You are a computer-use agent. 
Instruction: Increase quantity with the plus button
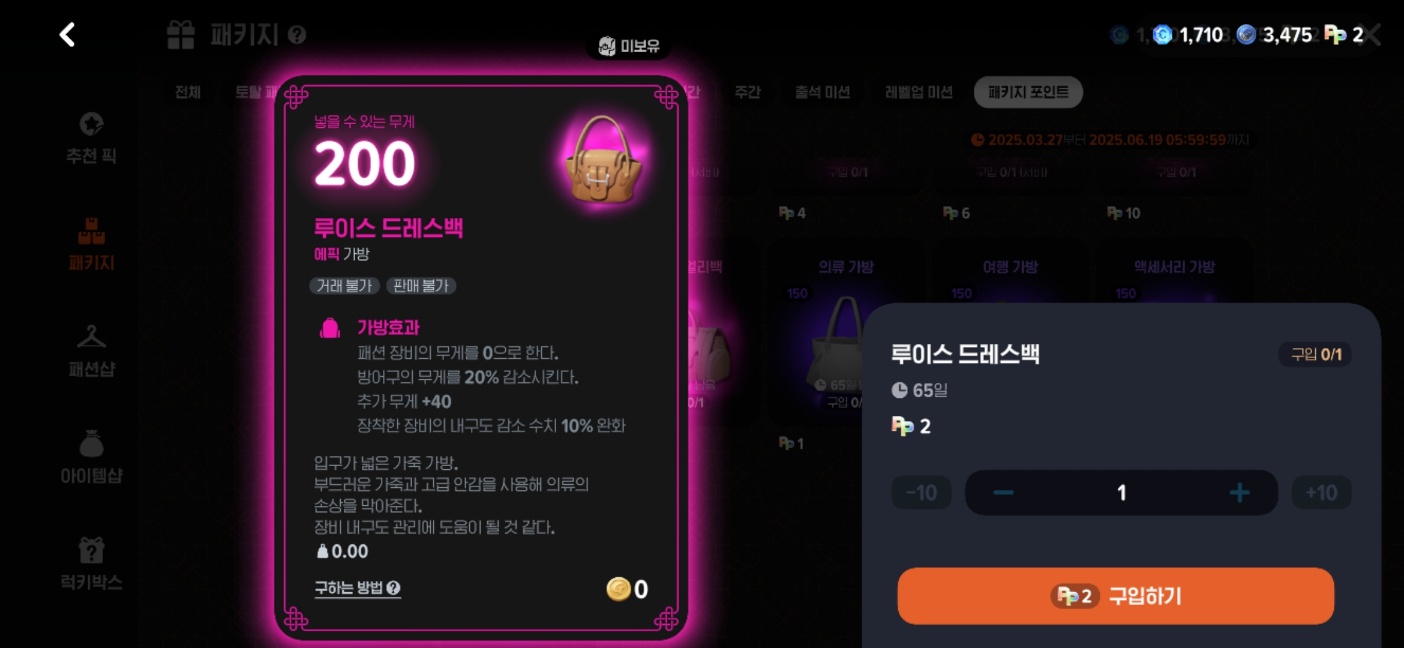point(1239,492)
